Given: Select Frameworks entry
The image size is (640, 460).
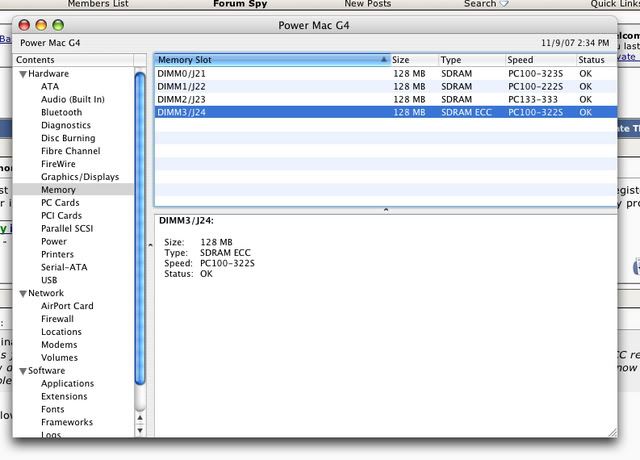Looking at the screenshot, I should point(67,422).
